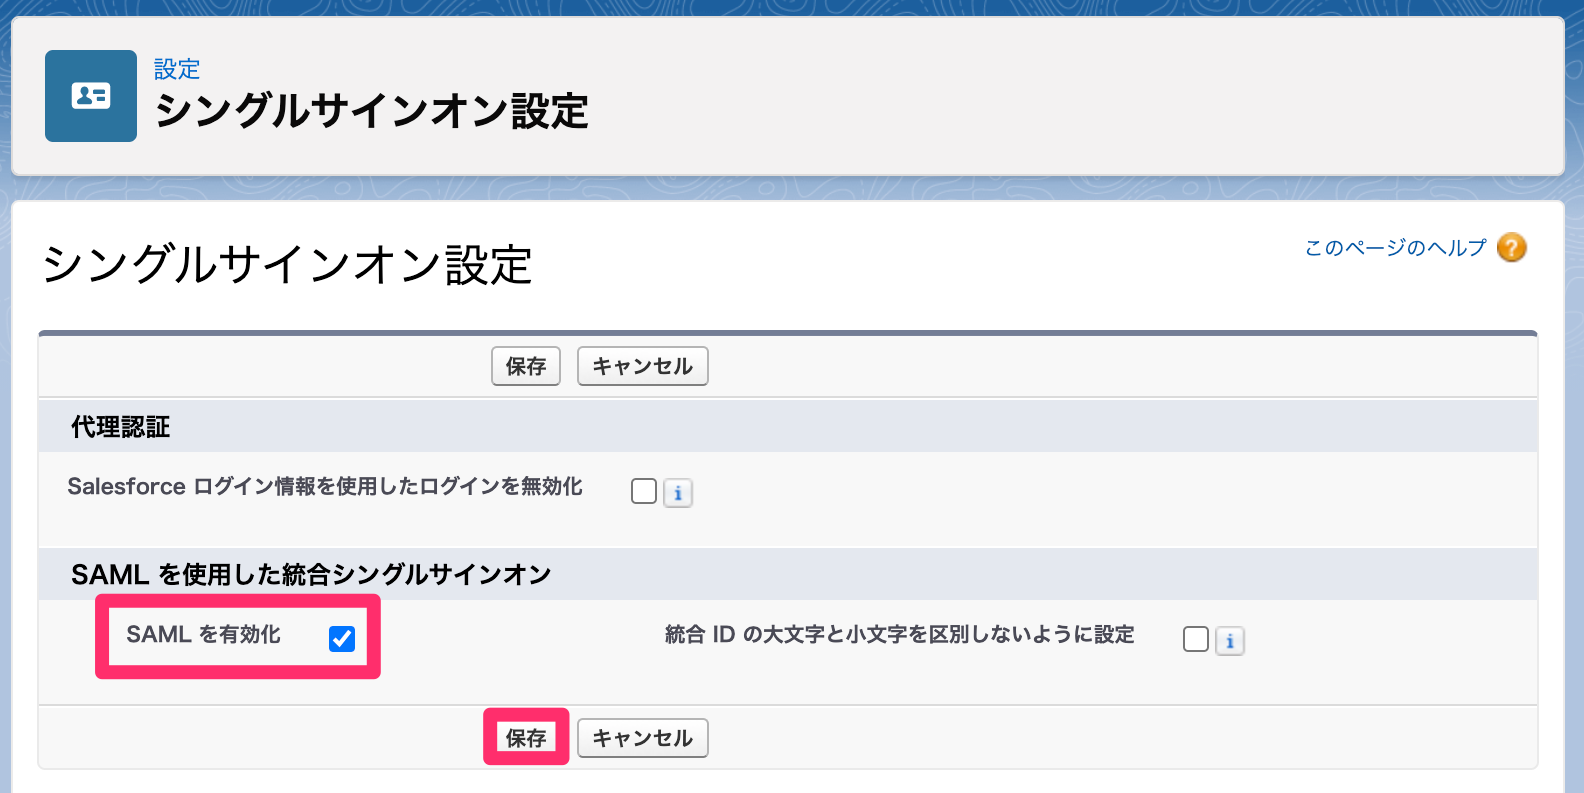This screenshot has height=793, width=1584.
Task: Click the bold header title シングルサインオン設定
Action: 371,111
